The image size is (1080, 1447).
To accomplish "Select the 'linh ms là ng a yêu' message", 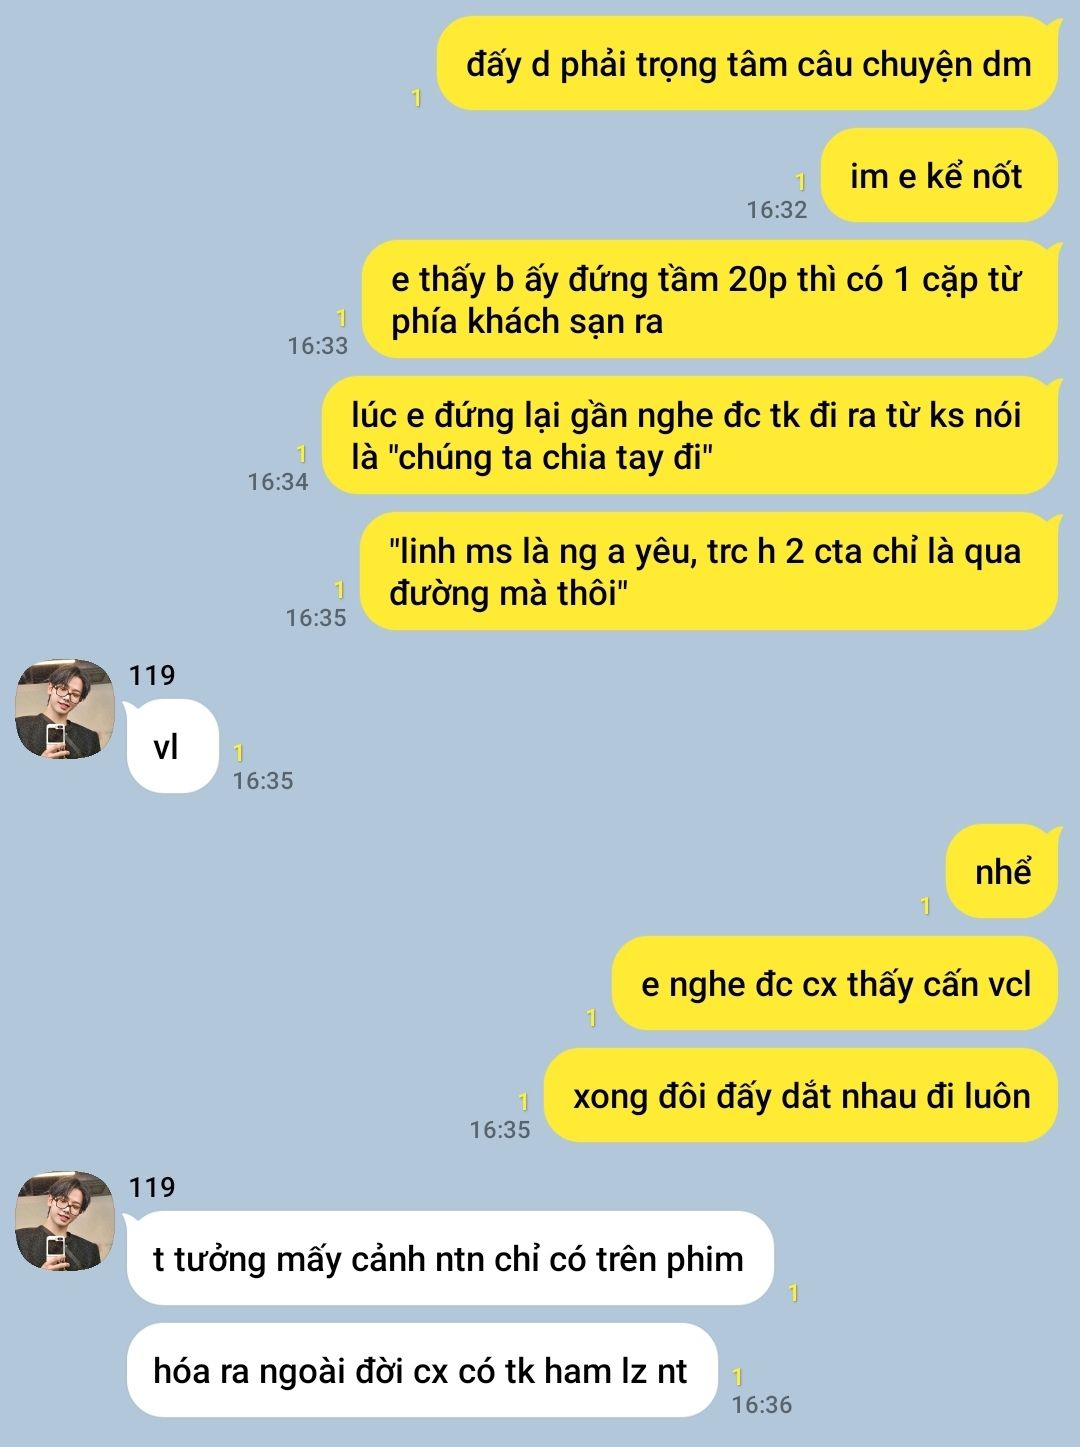I will pos(708,571).
